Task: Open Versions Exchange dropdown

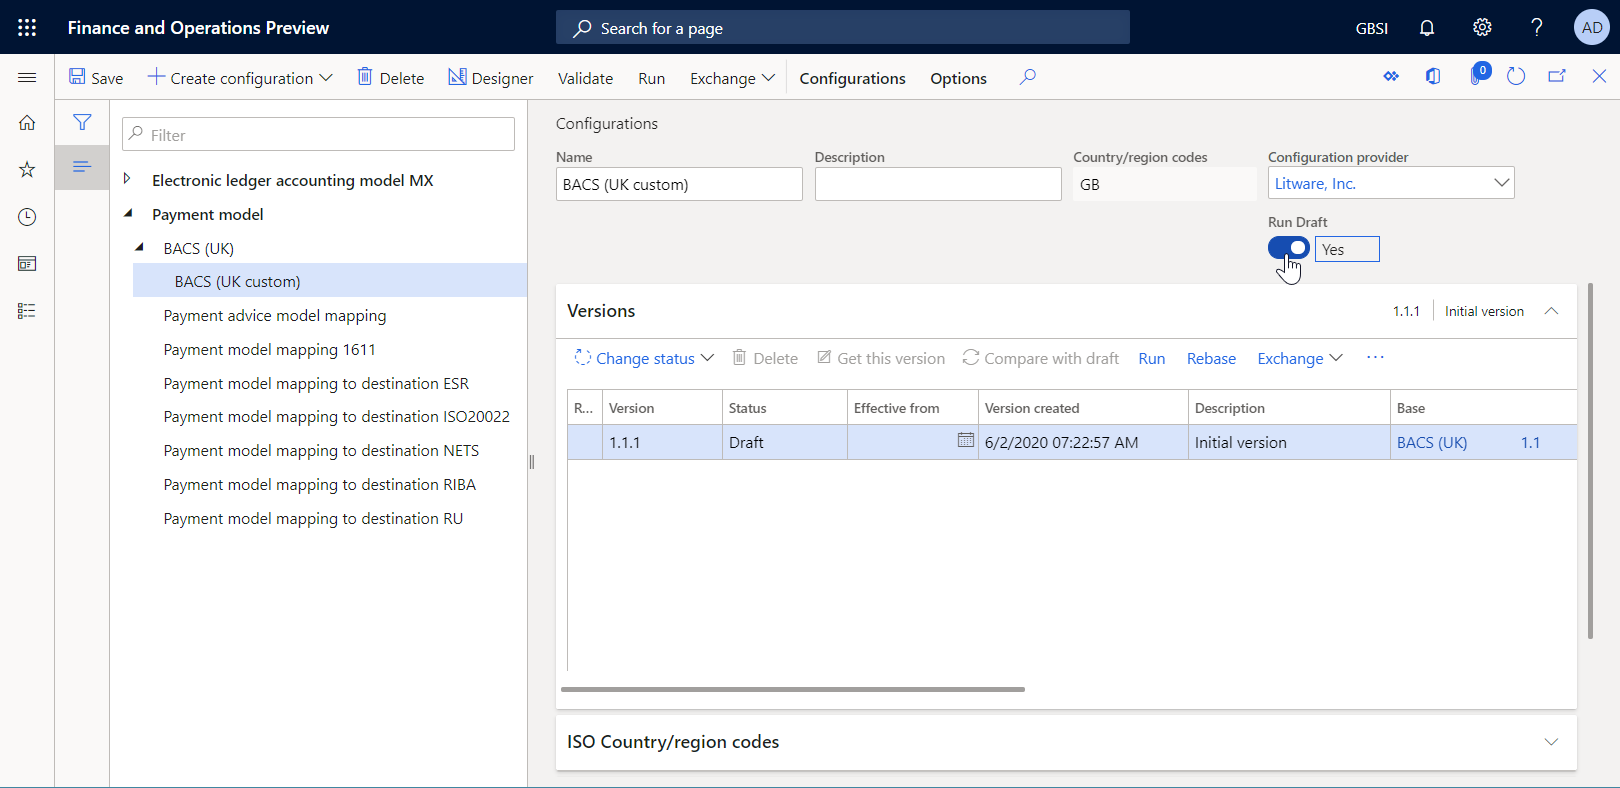Action: pos(1300,358)
